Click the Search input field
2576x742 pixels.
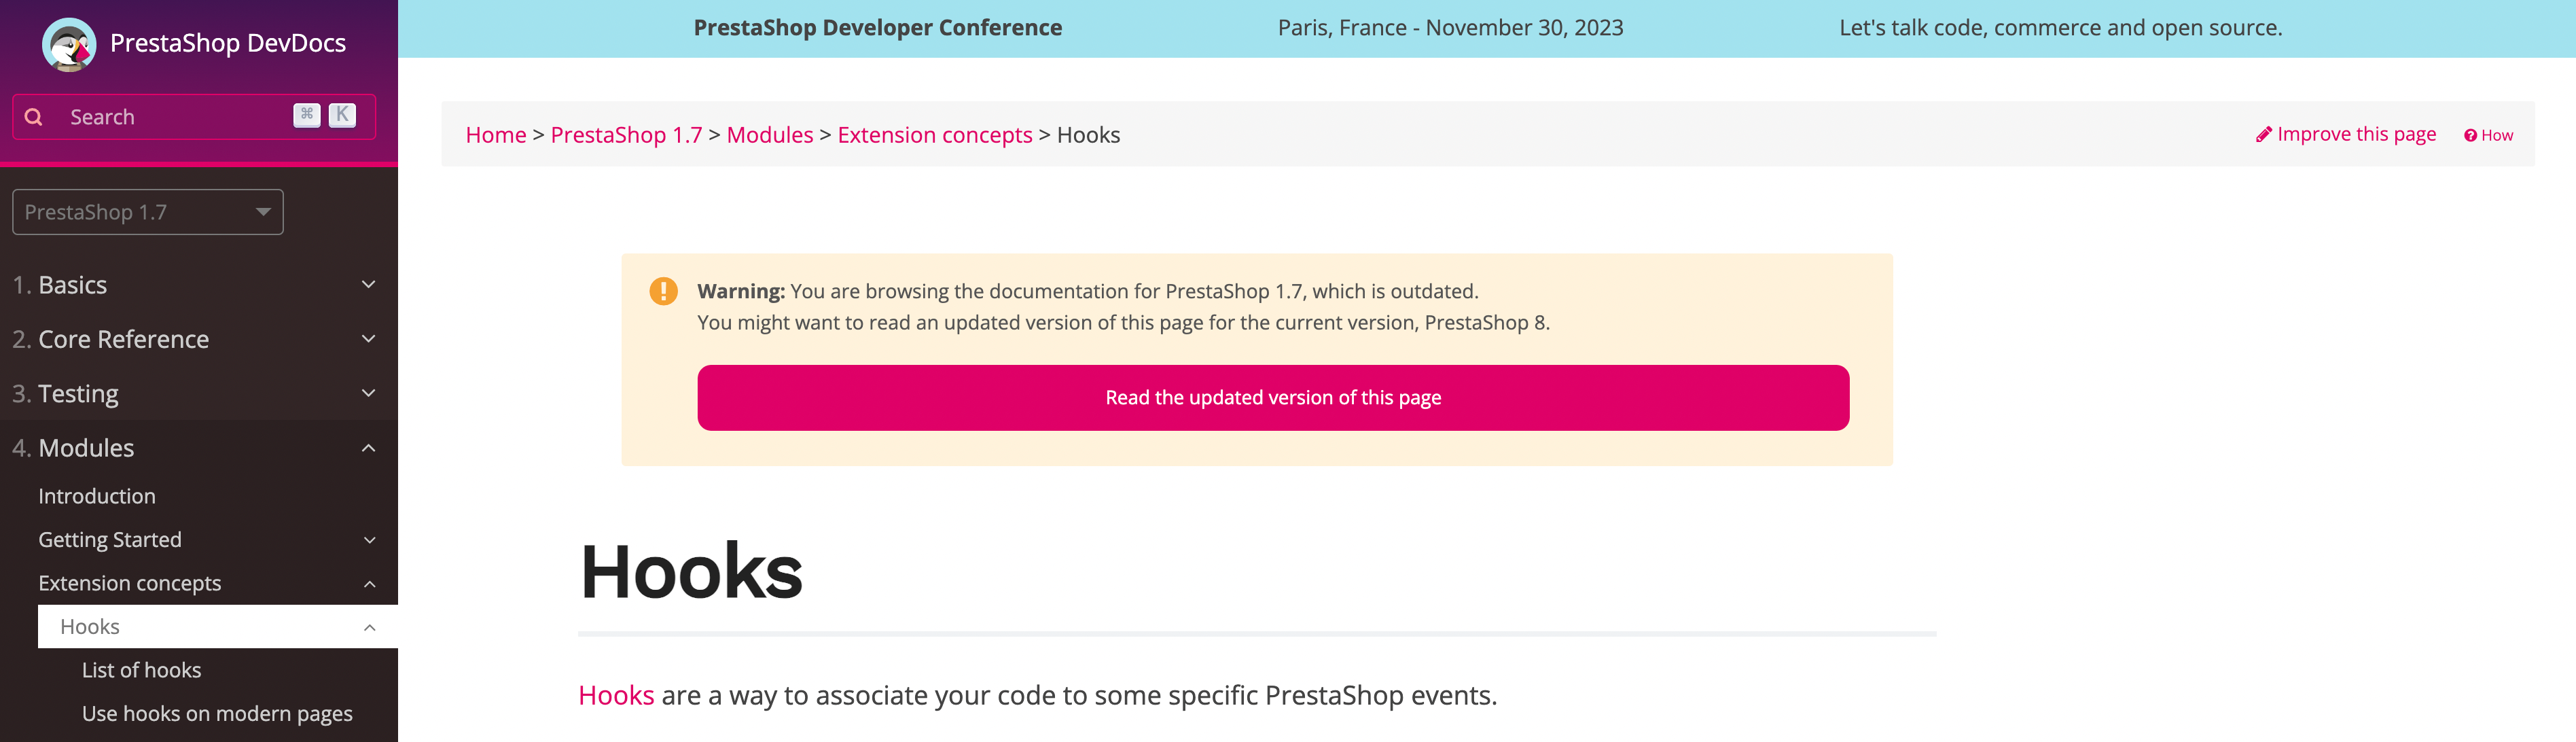pos(194,117)
